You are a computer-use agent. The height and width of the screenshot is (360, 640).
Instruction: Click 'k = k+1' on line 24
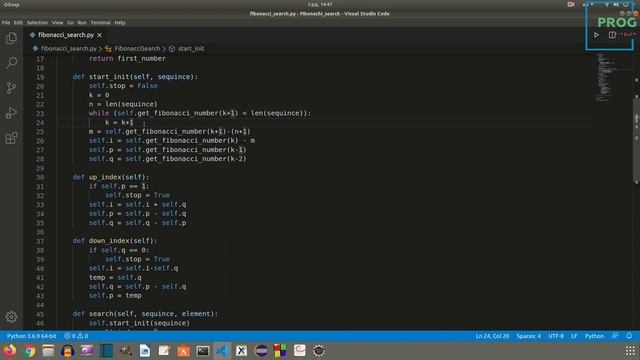point(119,122)
